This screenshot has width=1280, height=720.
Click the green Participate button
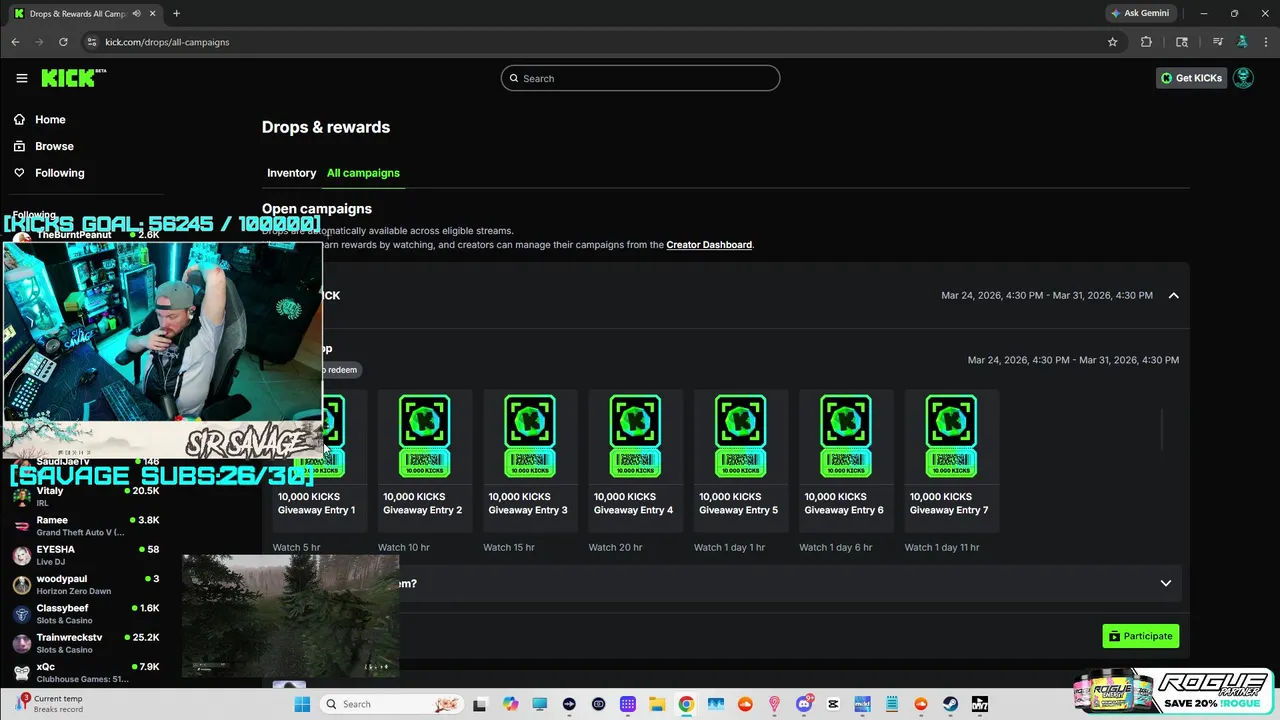(1141, 636)
